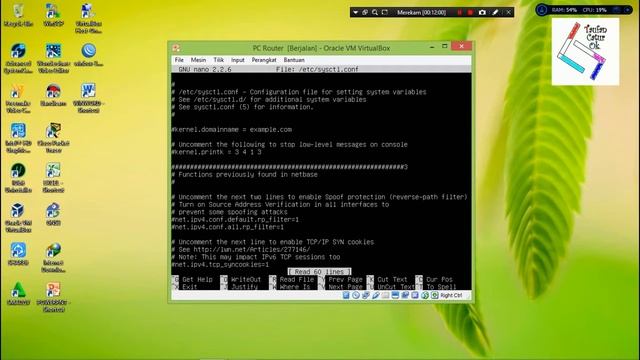
Task: Click the full-screen region icon in recorder toolbar
Action: coord(384,12)
